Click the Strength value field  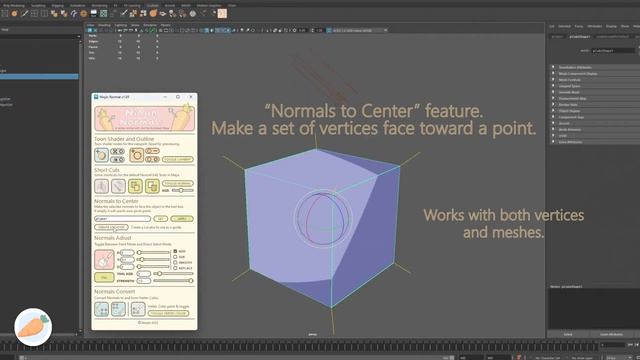tap(144, 281)
